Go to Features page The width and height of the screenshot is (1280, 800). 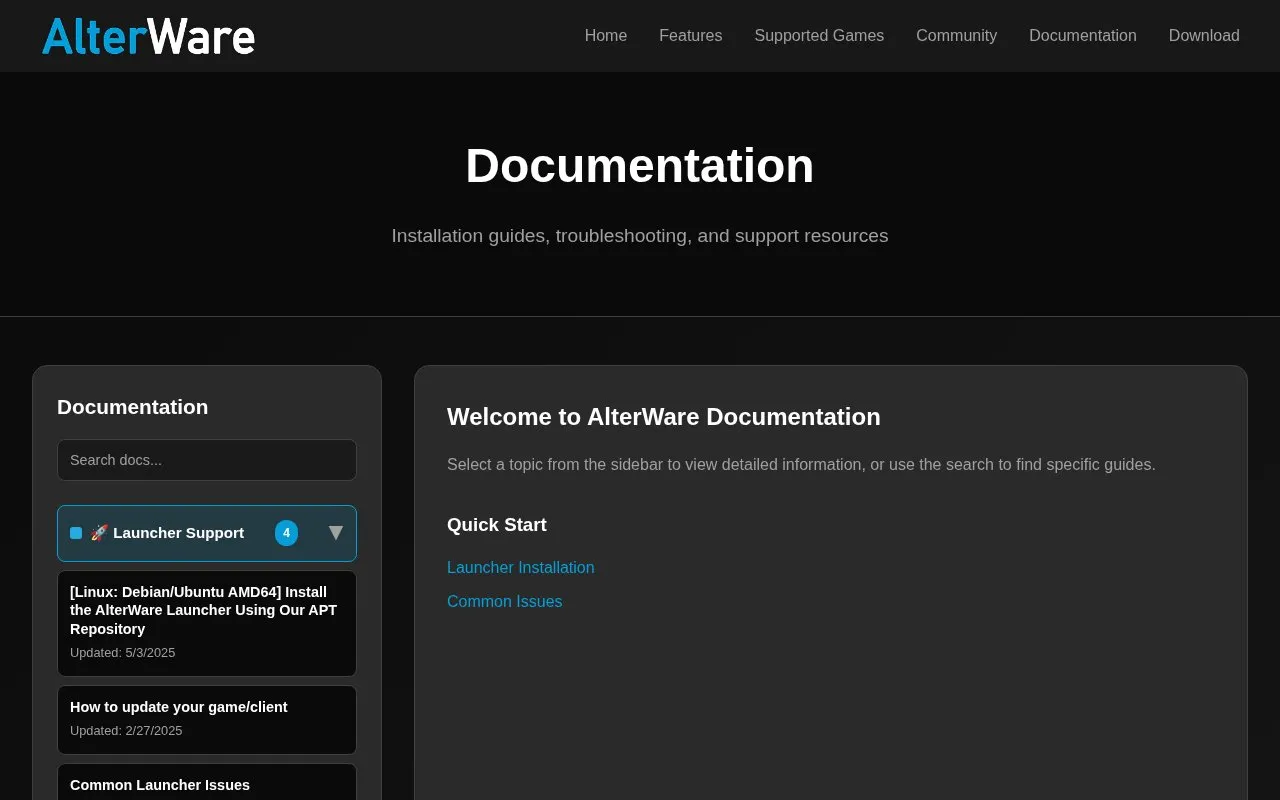coord(690,36)
